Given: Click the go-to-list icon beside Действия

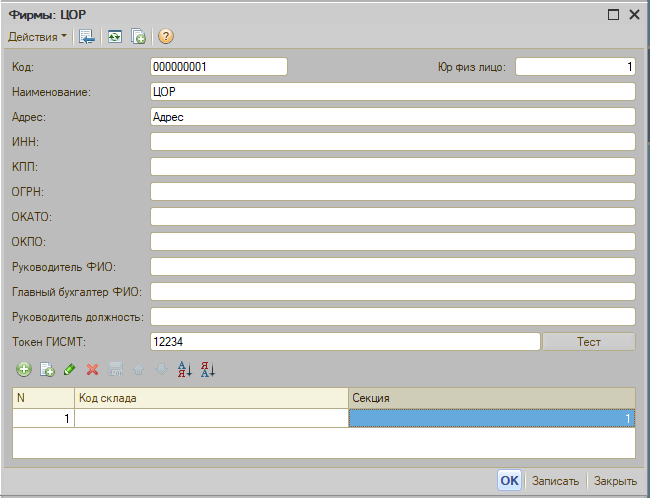Looking at the screenshot, I should tap(87, 37).
